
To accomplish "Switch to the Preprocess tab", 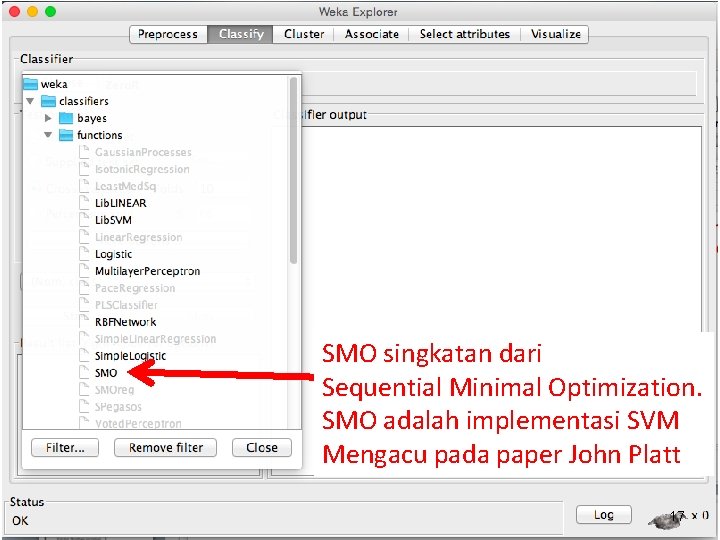I will [168, 34].
